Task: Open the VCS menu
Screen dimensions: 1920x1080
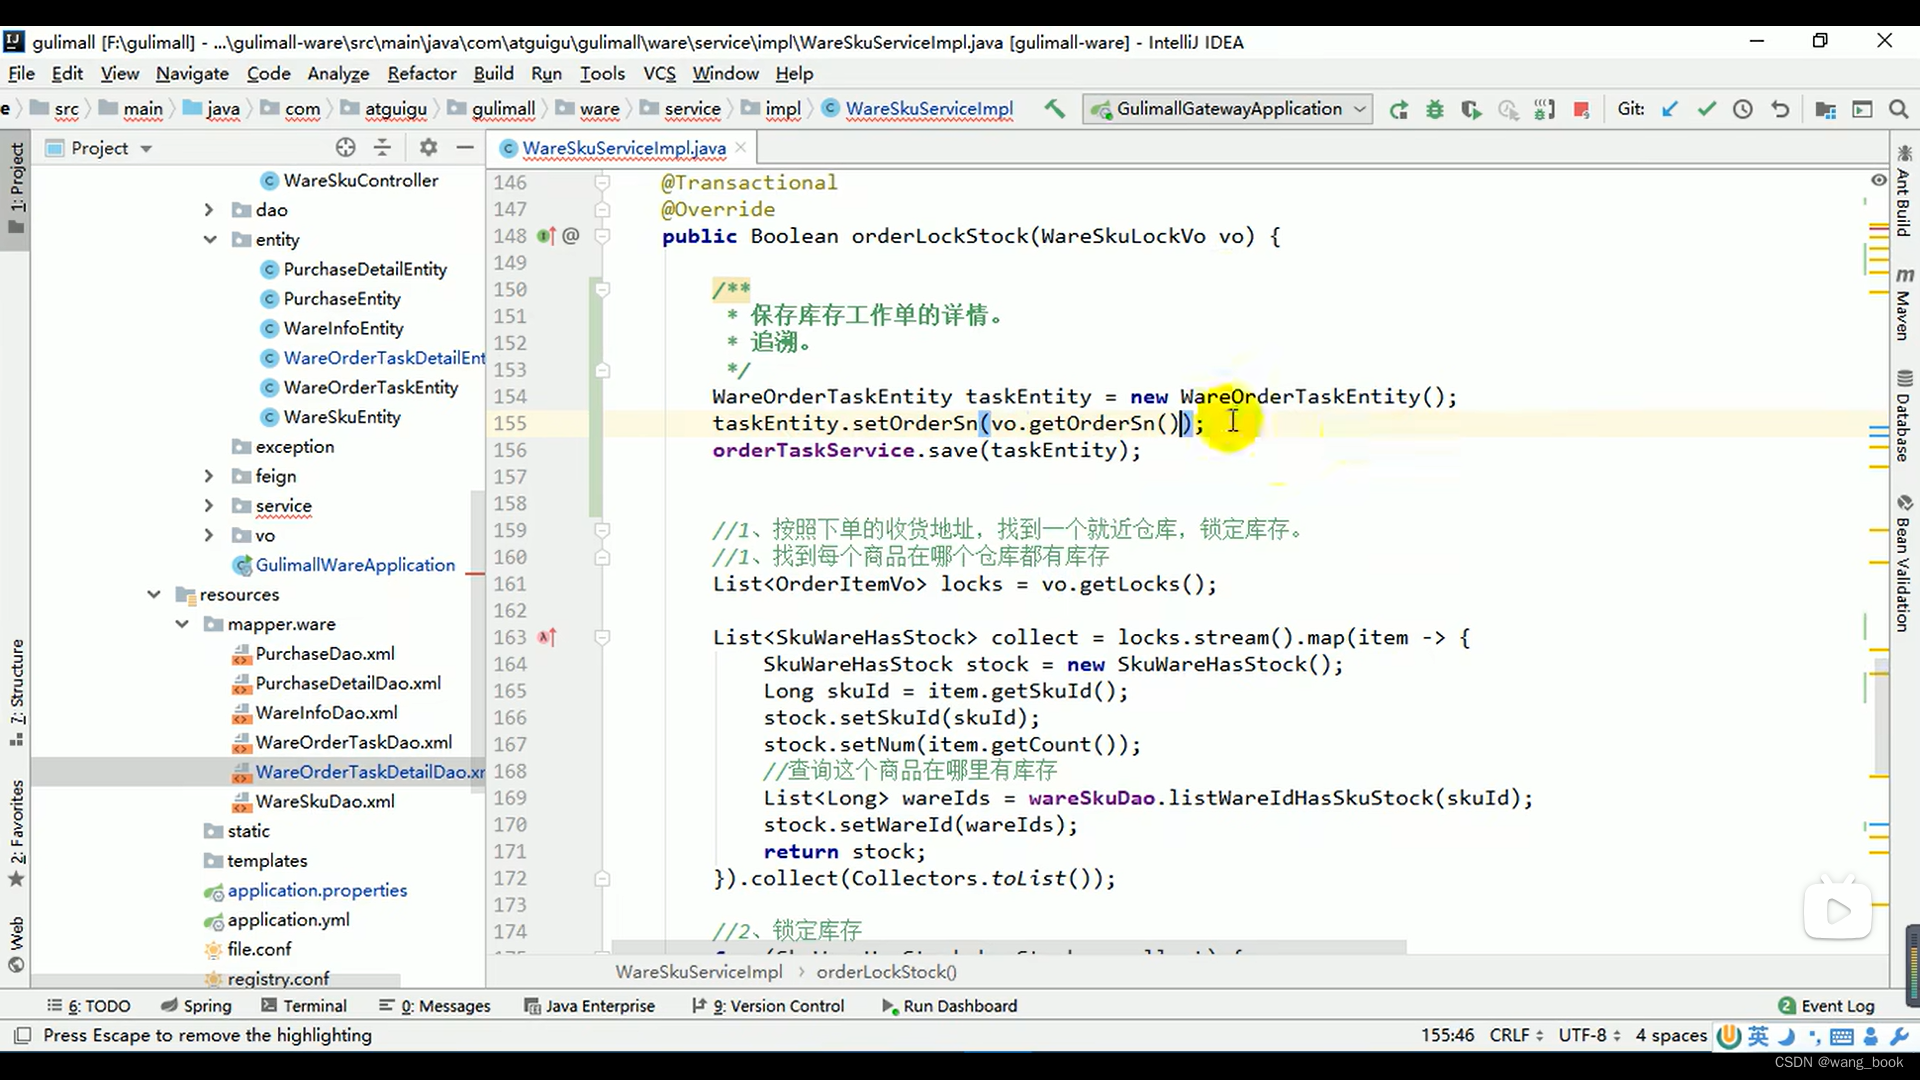Action: point(659,73)
